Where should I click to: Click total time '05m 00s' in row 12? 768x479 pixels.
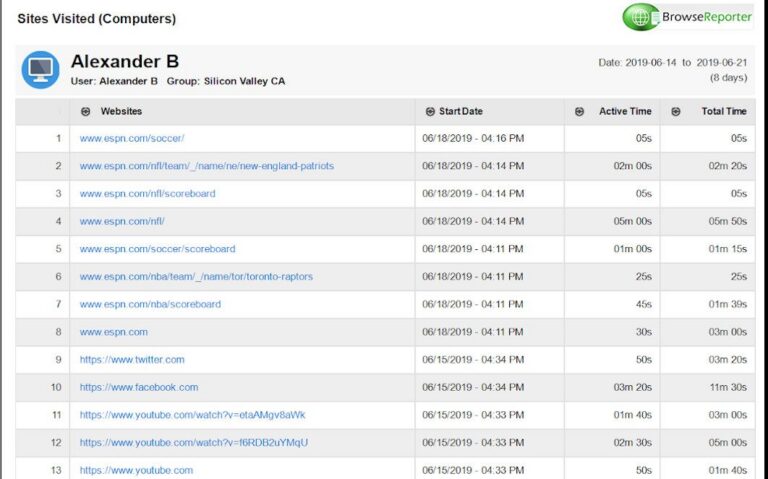point(728,443)
